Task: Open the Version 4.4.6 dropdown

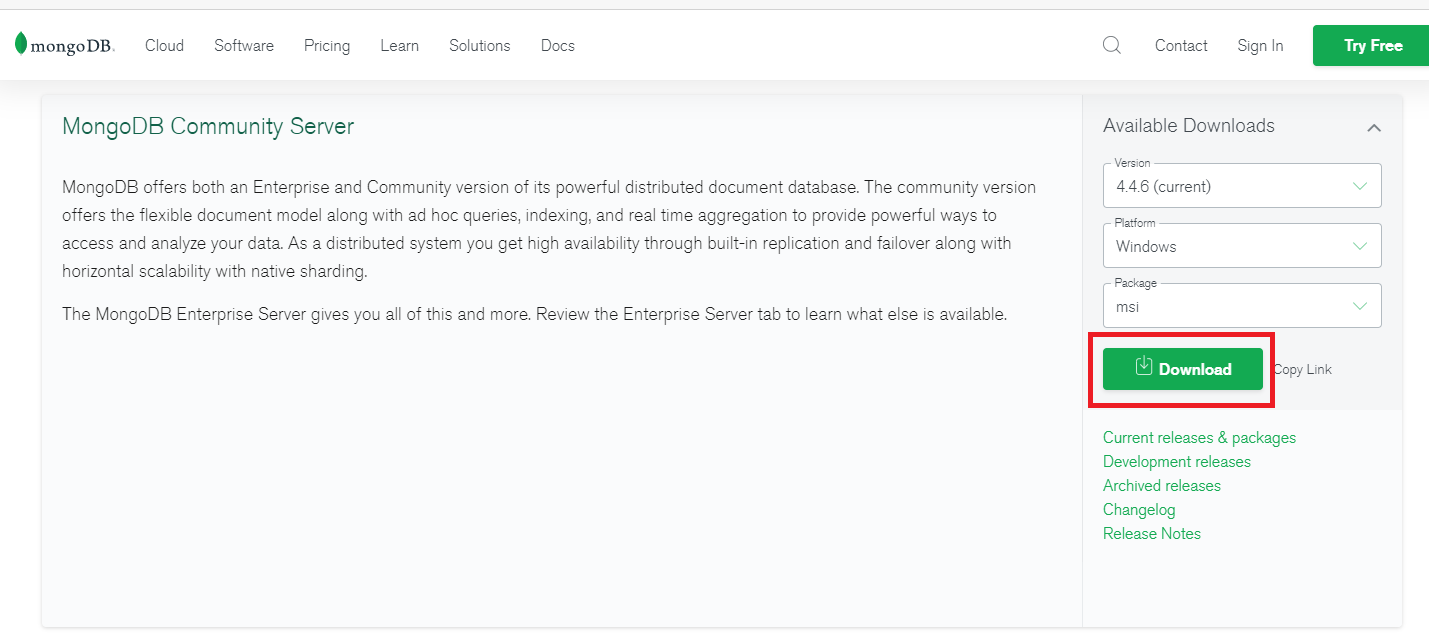Action: tap(1242, 186)
